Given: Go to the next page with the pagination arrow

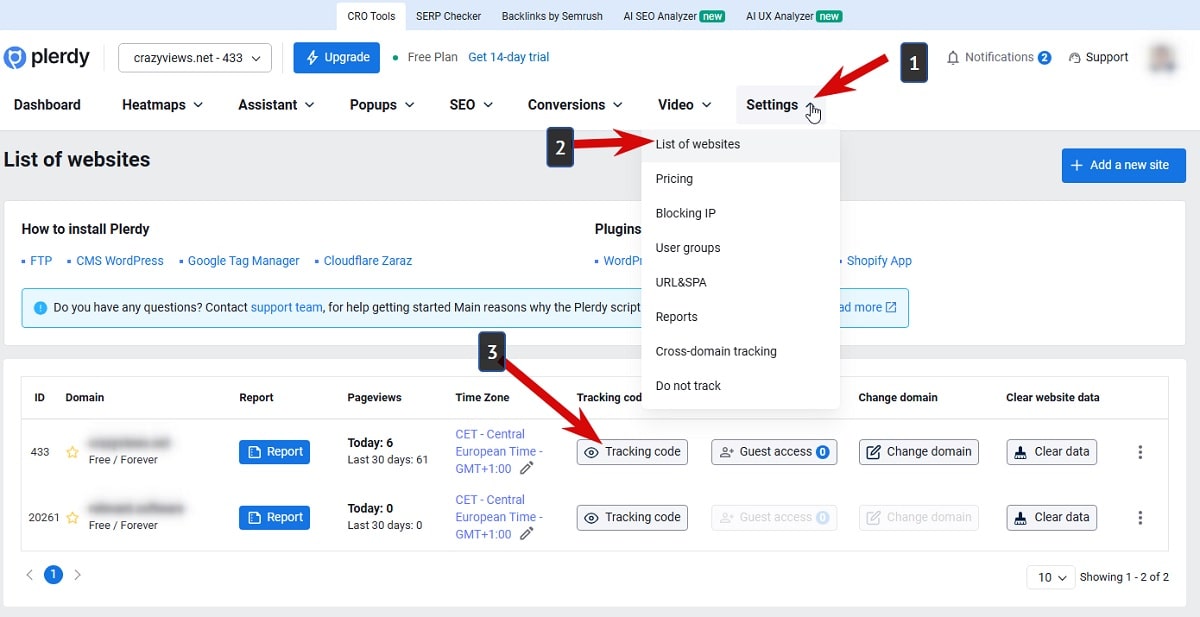Looking at the screenshot, I should pos(79,574).
